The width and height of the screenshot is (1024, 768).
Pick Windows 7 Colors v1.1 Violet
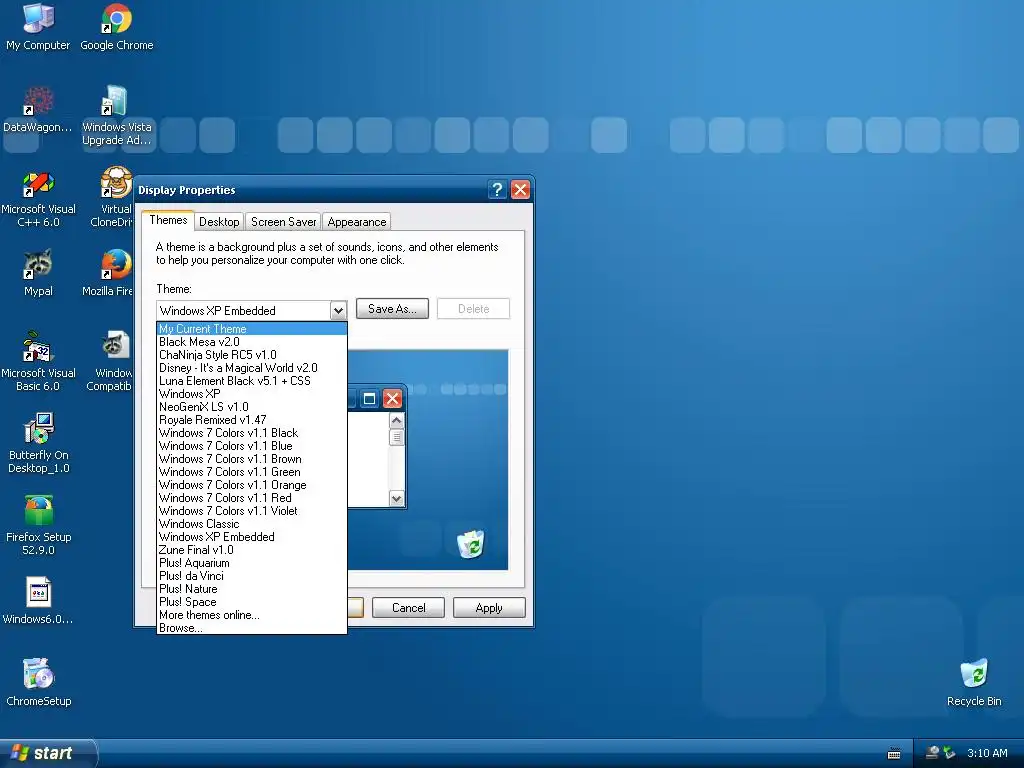tap(251, 511)
